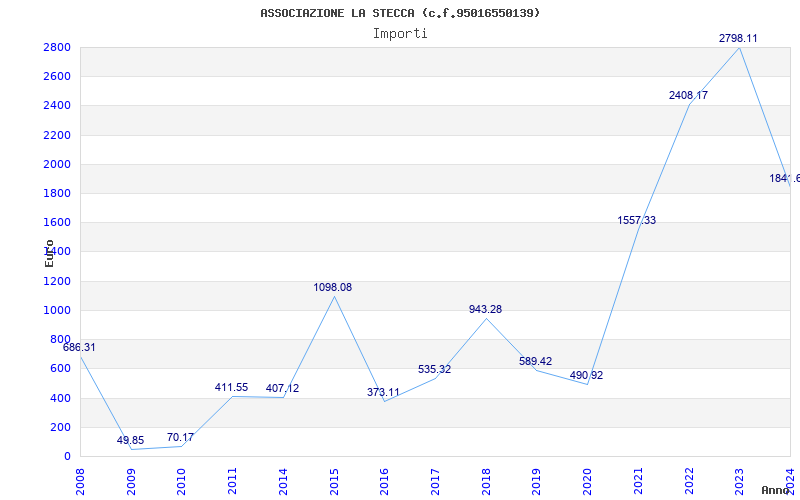Click the x-axis year 2023

(740, 482)
